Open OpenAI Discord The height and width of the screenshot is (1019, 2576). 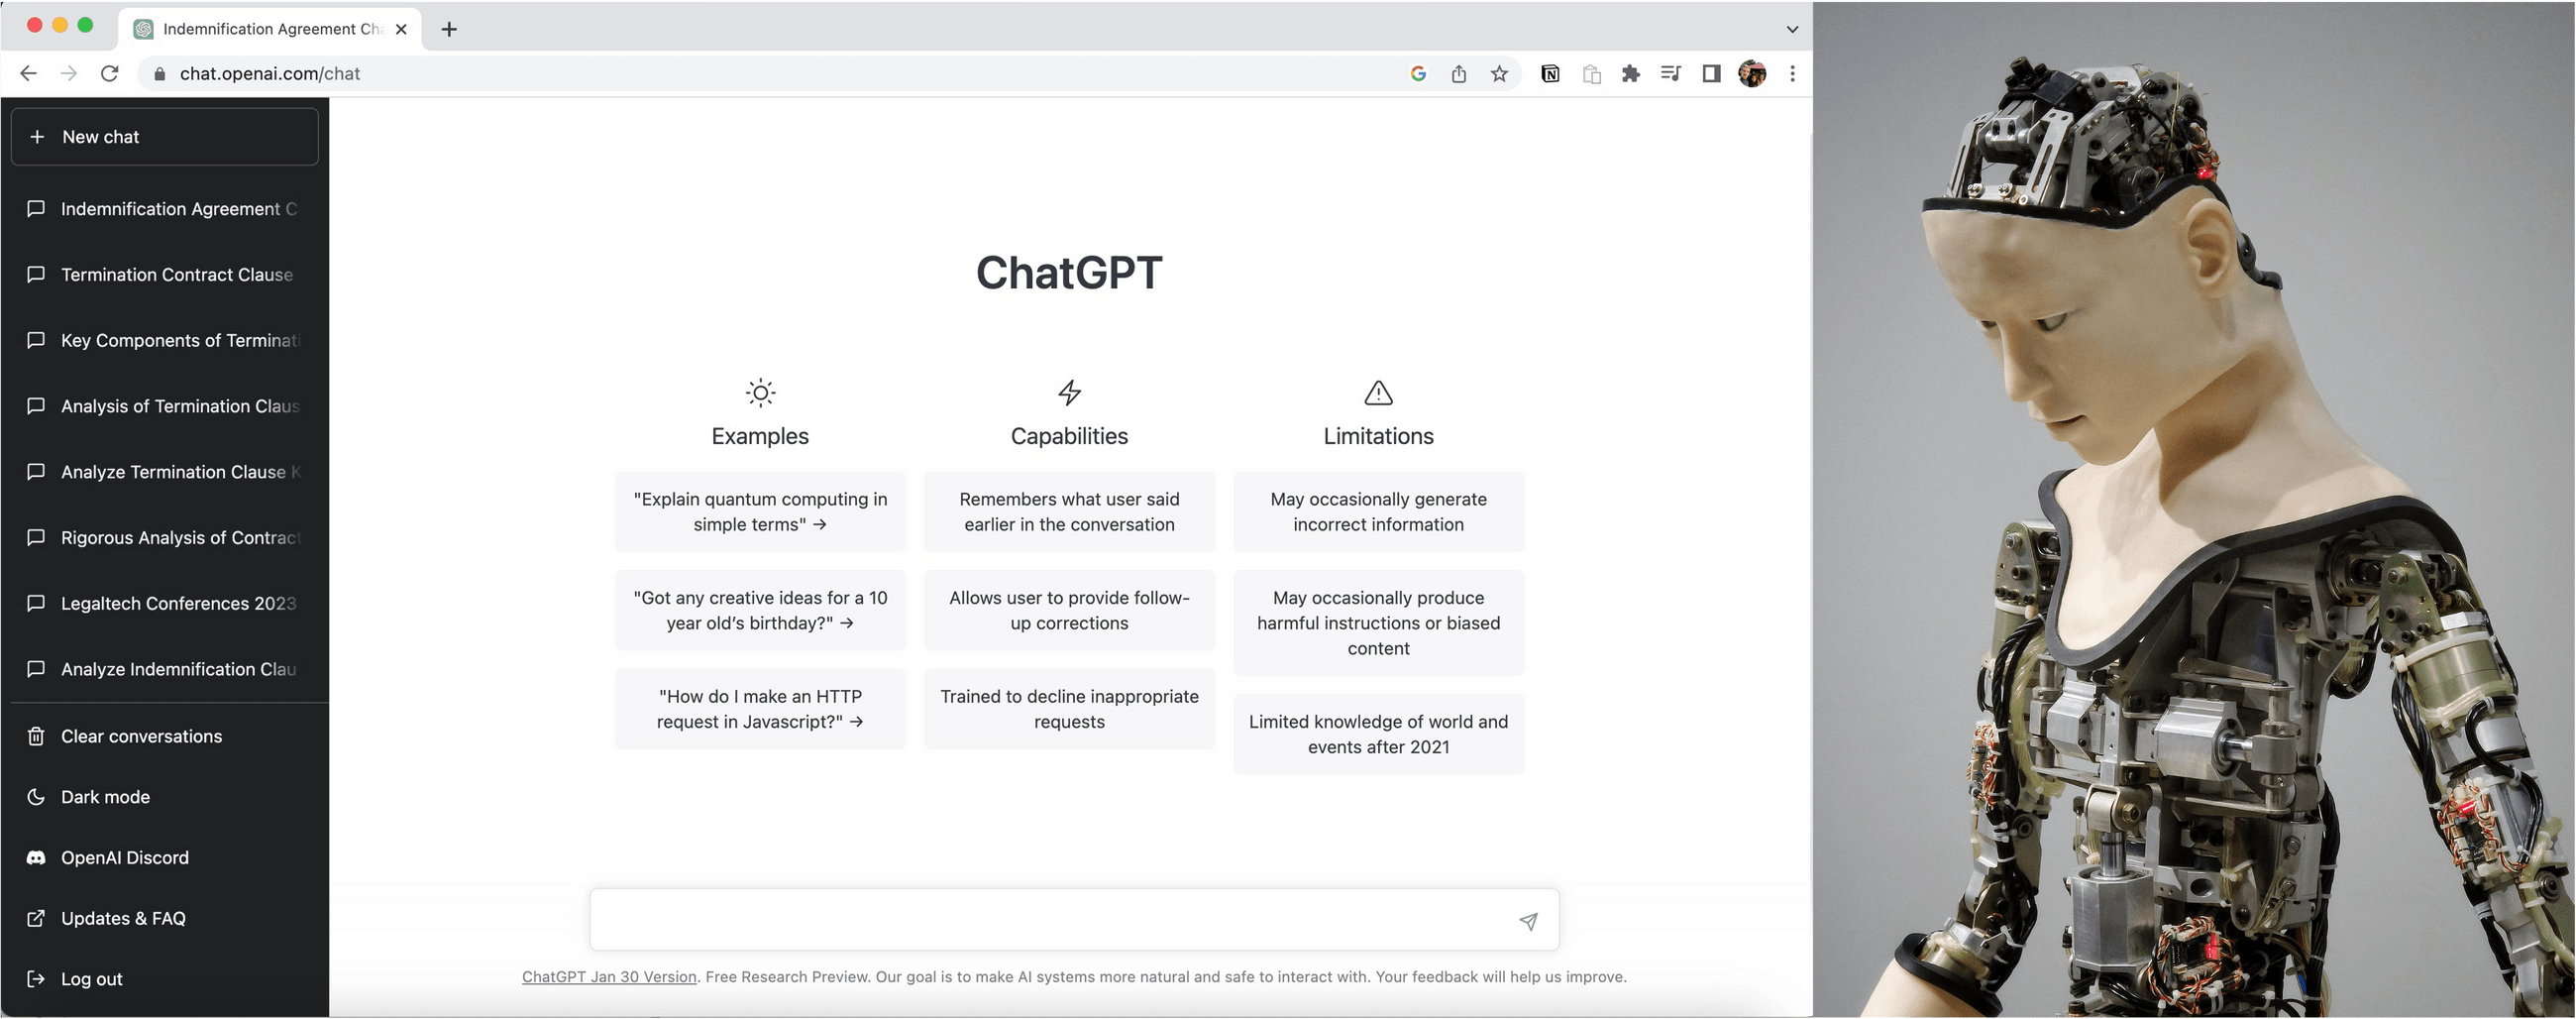[x=124, y=857]
